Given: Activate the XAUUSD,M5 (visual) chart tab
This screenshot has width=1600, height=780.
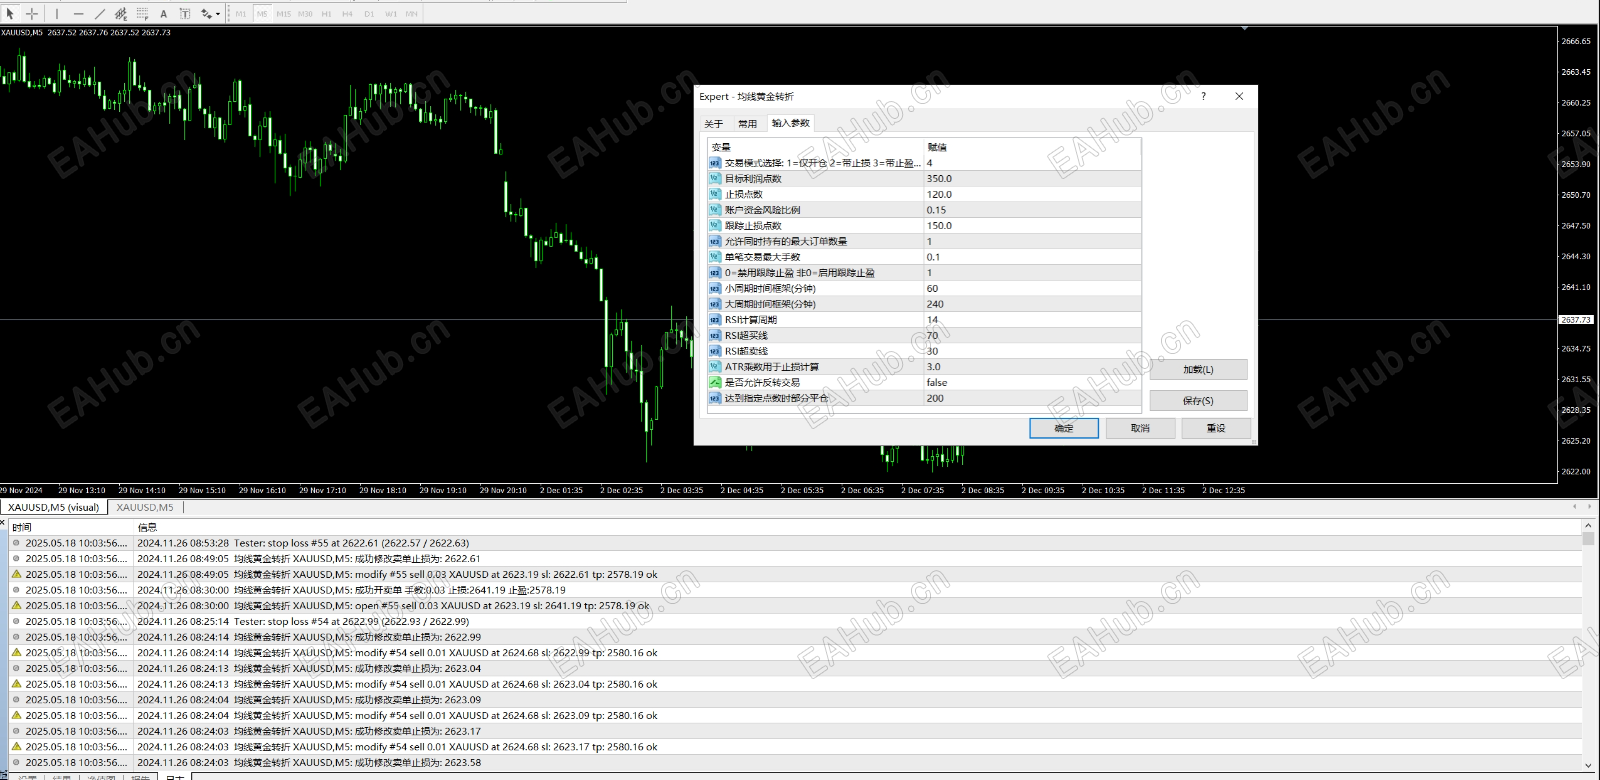Looking at the screenshot, I should [54, 507].
